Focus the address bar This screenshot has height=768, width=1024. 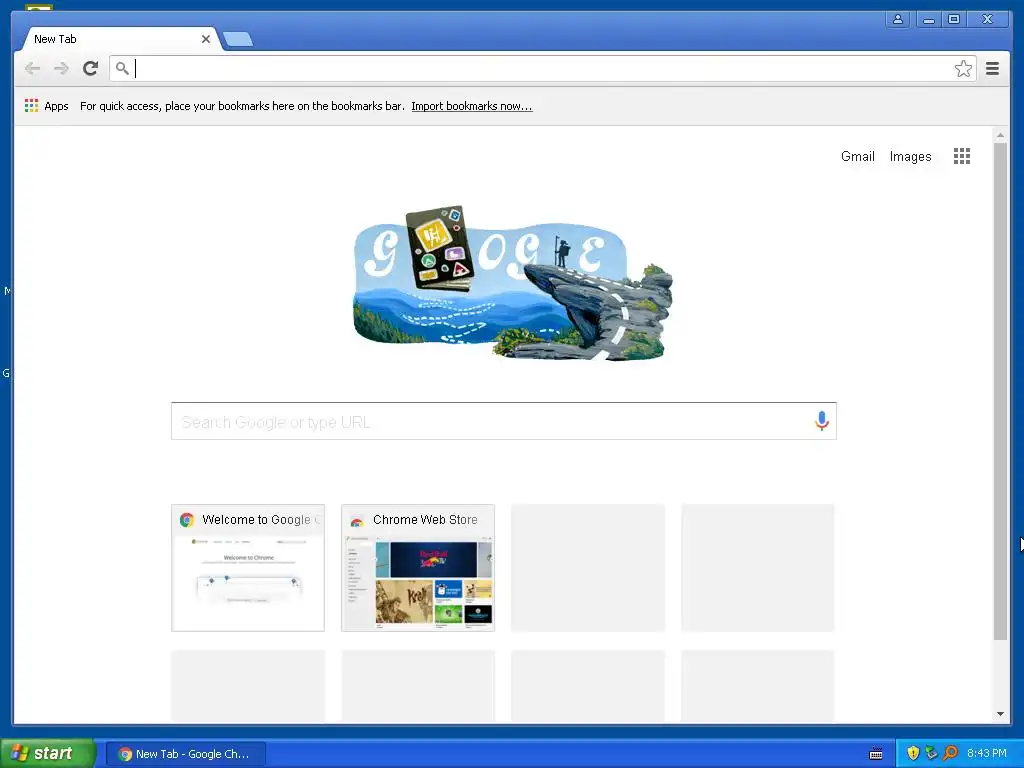[x=542, y=68]
